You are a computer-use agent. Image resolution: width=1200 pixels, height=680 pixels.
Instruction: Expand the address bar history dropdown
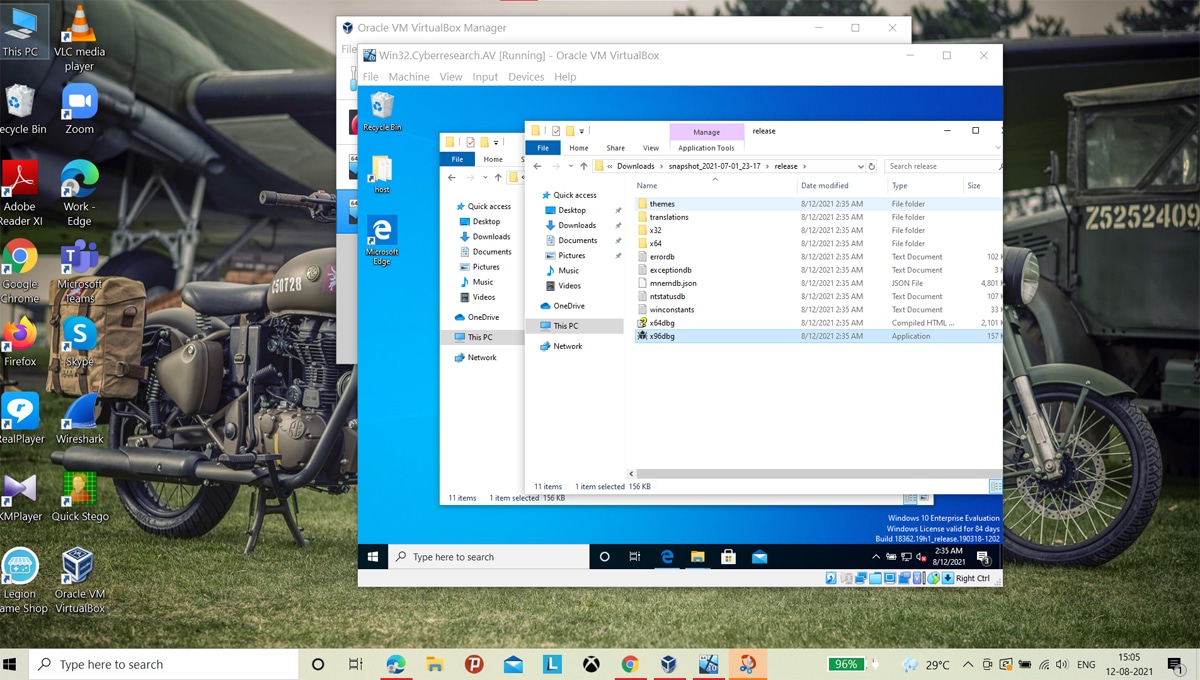click(860, 167)
